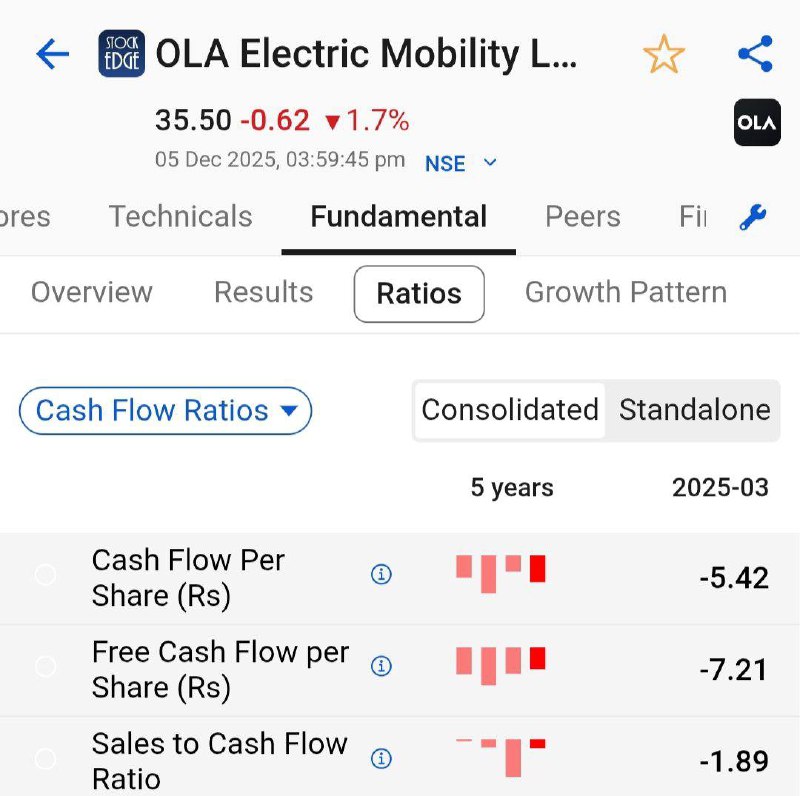Image resolution: width=800 pixels, height=796 pixels.
Task: Select the Sales to Cash Flow Ratio radio button
Action: tap(45, 758)
